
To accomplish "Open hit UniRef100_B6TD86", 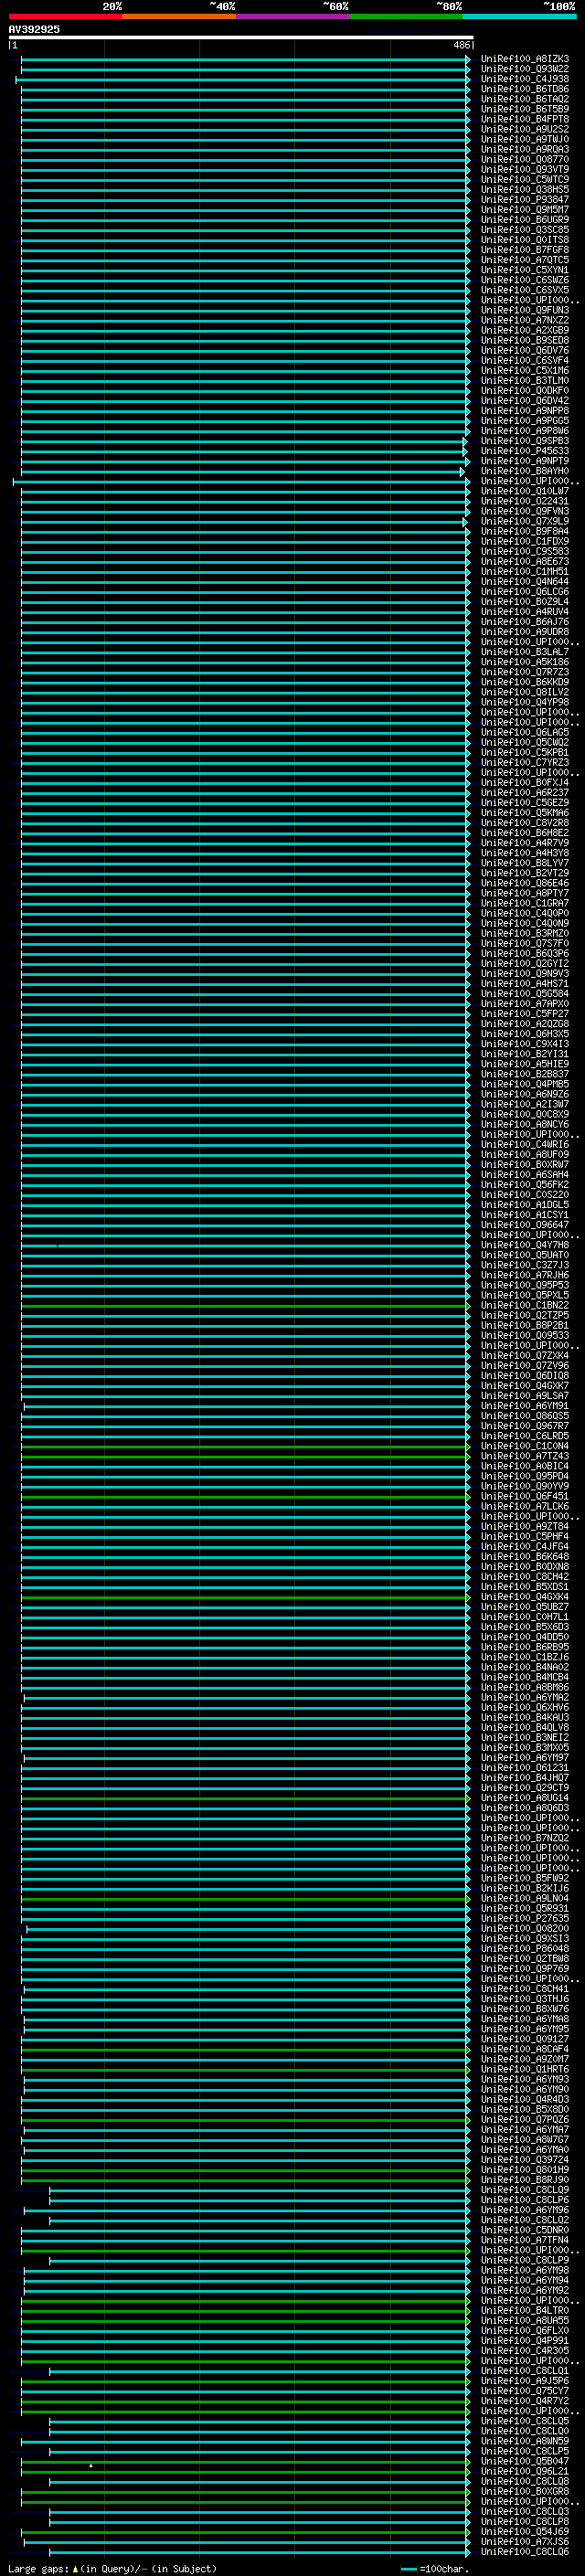I will (x=525, y=89).
